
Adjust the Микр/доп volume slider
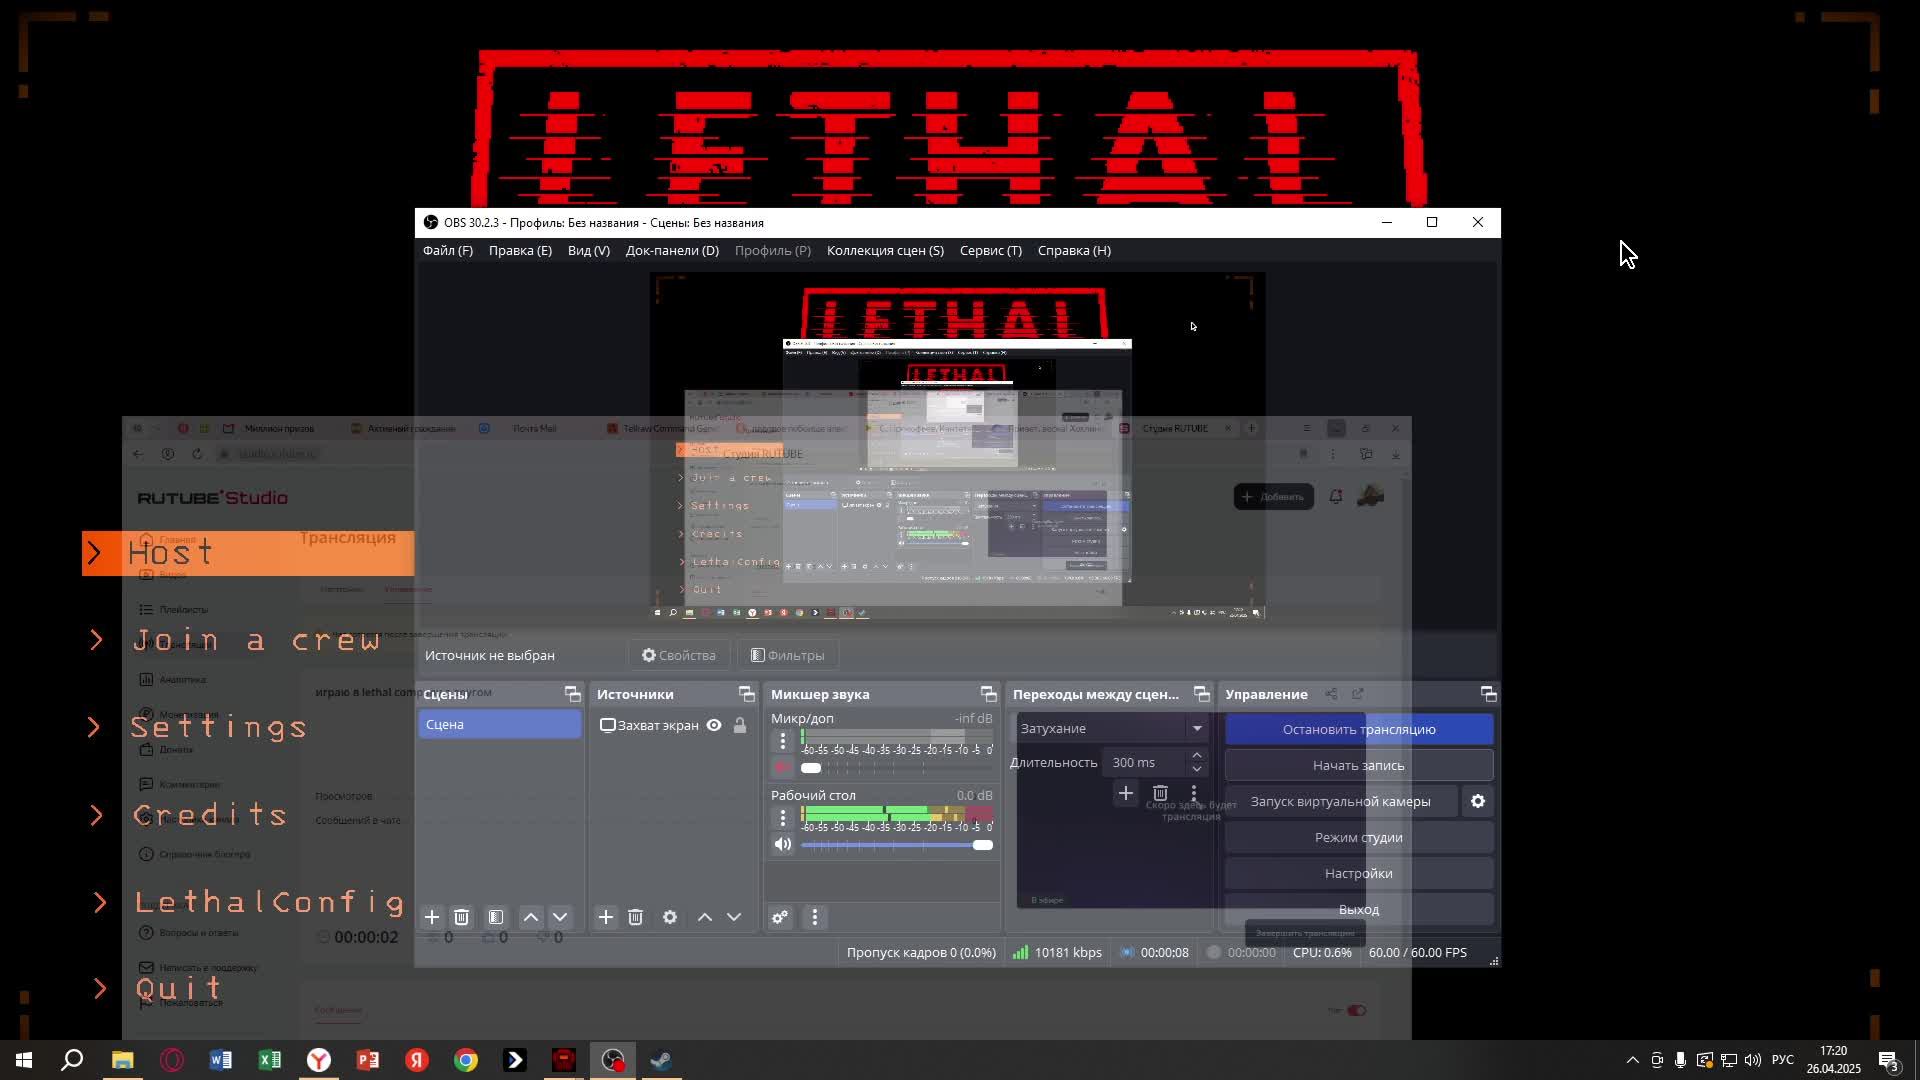(896, 767)
